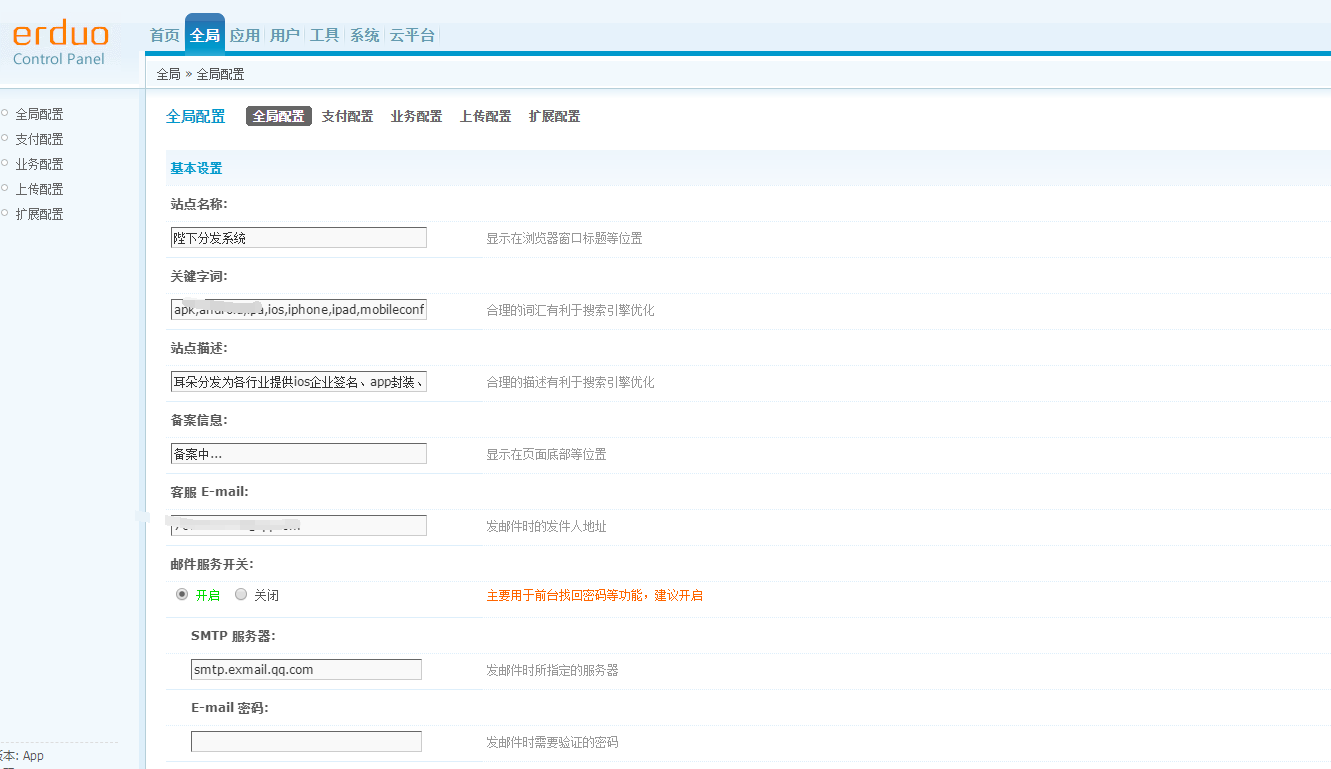The width and height of the screenshot is (1331, 769).
Task: Open 业务配置 in the left sidebar
Action: (39, 164)
